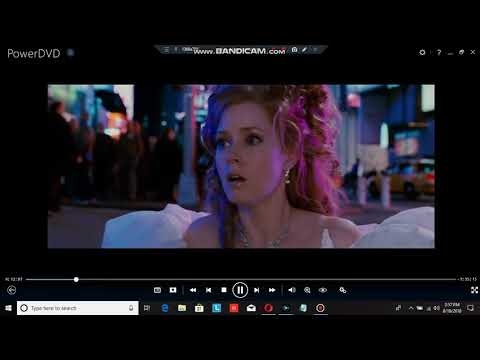Open the blue L taskbar app

pos(216,308)
